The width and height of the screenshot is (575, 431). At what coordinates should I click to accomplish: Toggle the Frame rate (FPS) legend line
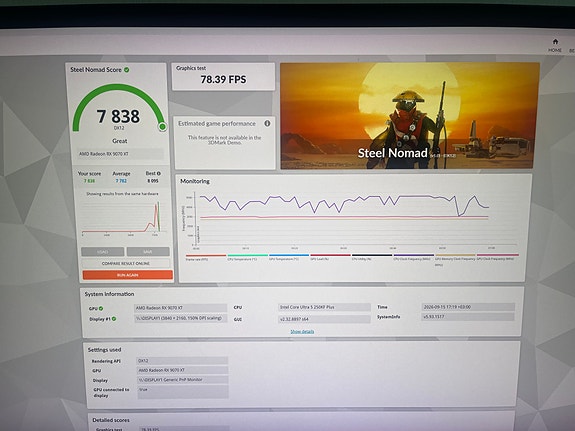(206, 257)
